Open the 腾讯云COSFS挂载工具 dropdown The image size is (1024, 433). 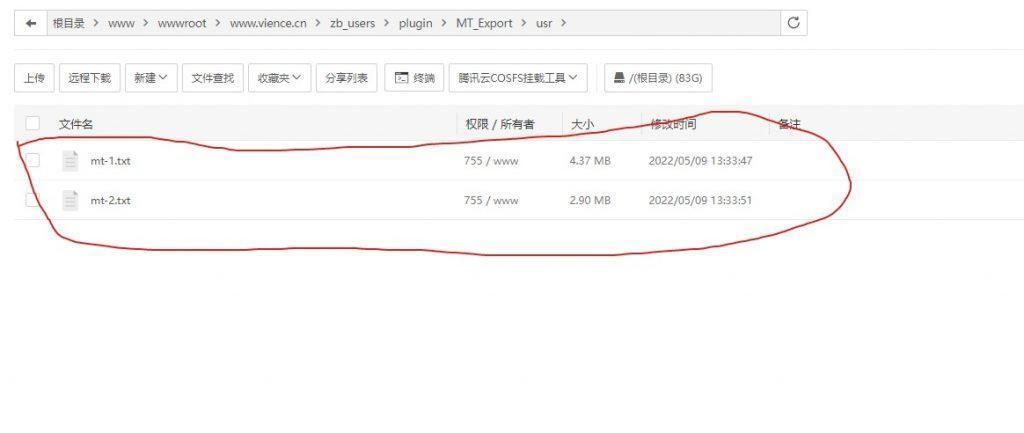click(x=517, y=78)
